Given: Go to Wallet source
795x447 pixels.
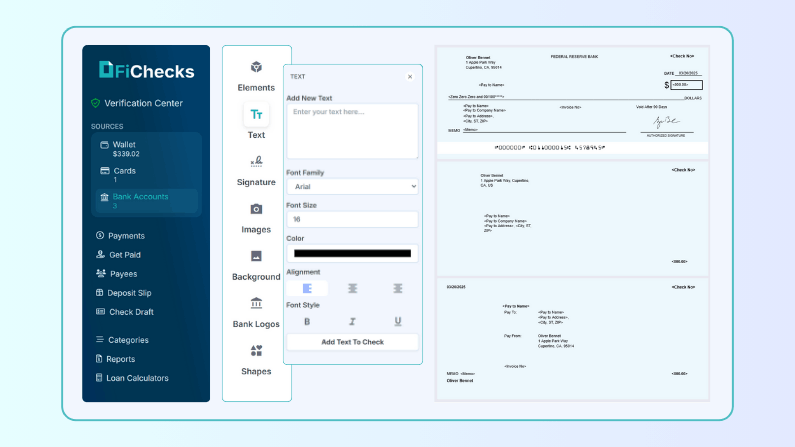Looking at the screenshot, I should click(146, 149).
